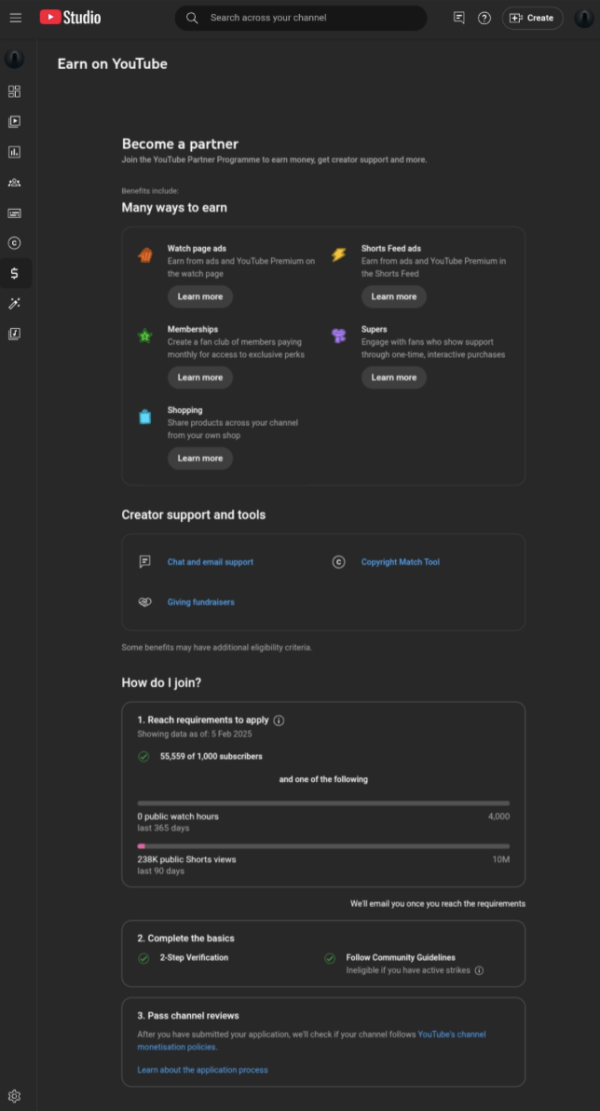Open the Audio library sidebar icon
600x1111 pixels.
click(x=14, y=334)
